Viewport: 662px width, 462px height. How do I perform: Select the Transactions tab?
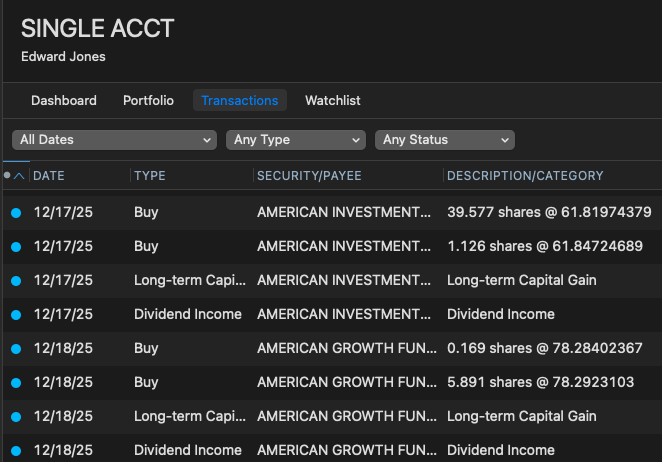[240, 101]
